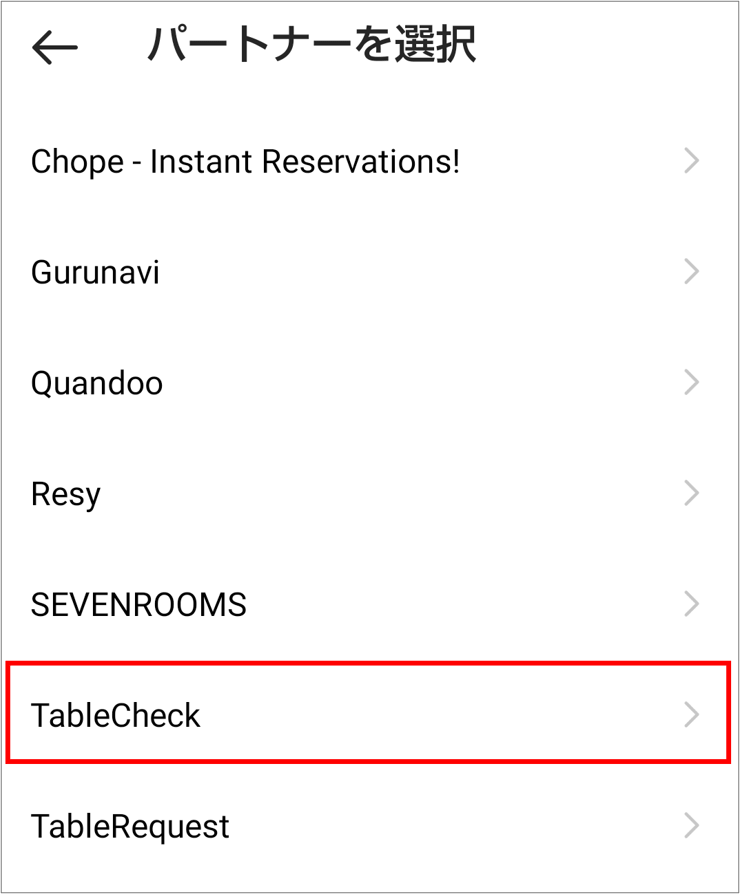Choose the Gurunavi partner label
This screenshot has width=740, height=894.
click(95, 272)
